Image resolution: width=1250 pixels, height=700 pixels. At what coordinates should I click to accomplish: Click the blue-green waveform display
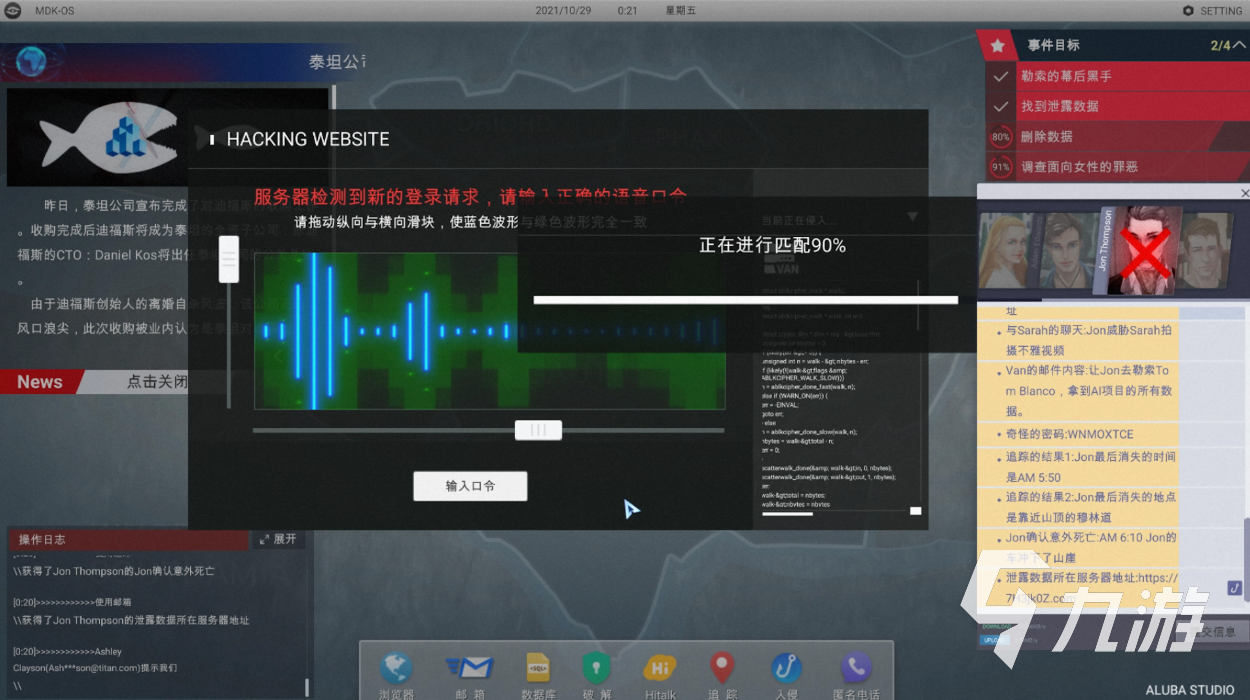(489, 331)
